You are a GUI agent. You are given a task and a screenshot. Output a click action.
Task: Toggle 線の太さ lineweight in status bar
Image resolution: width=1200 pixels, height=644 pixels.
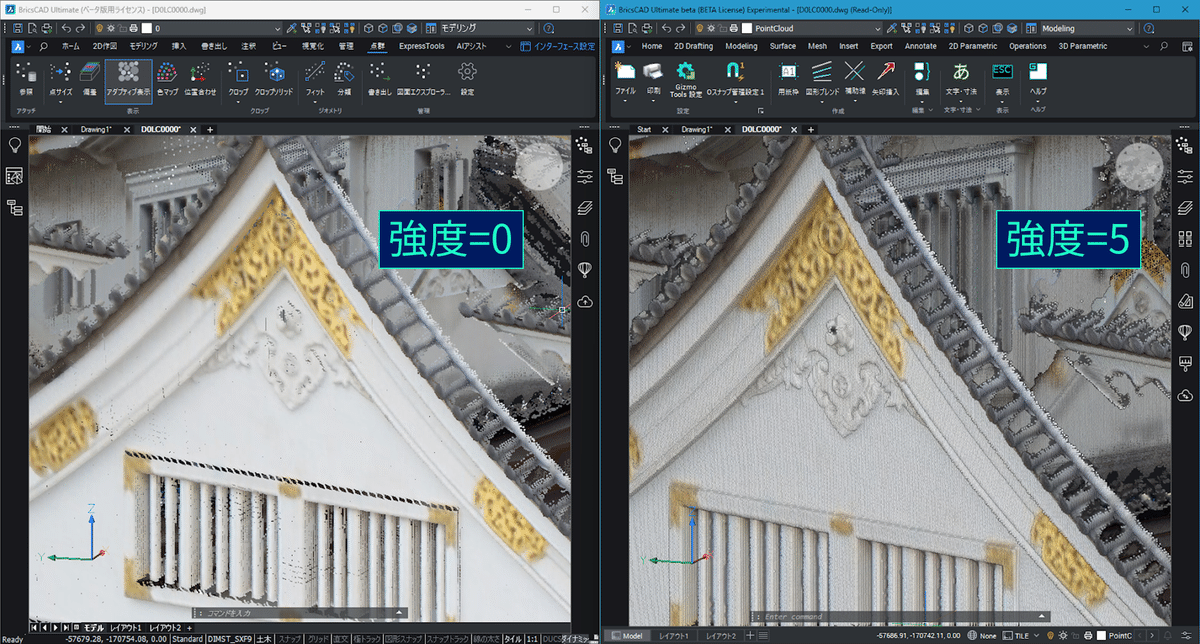[485, 638]
